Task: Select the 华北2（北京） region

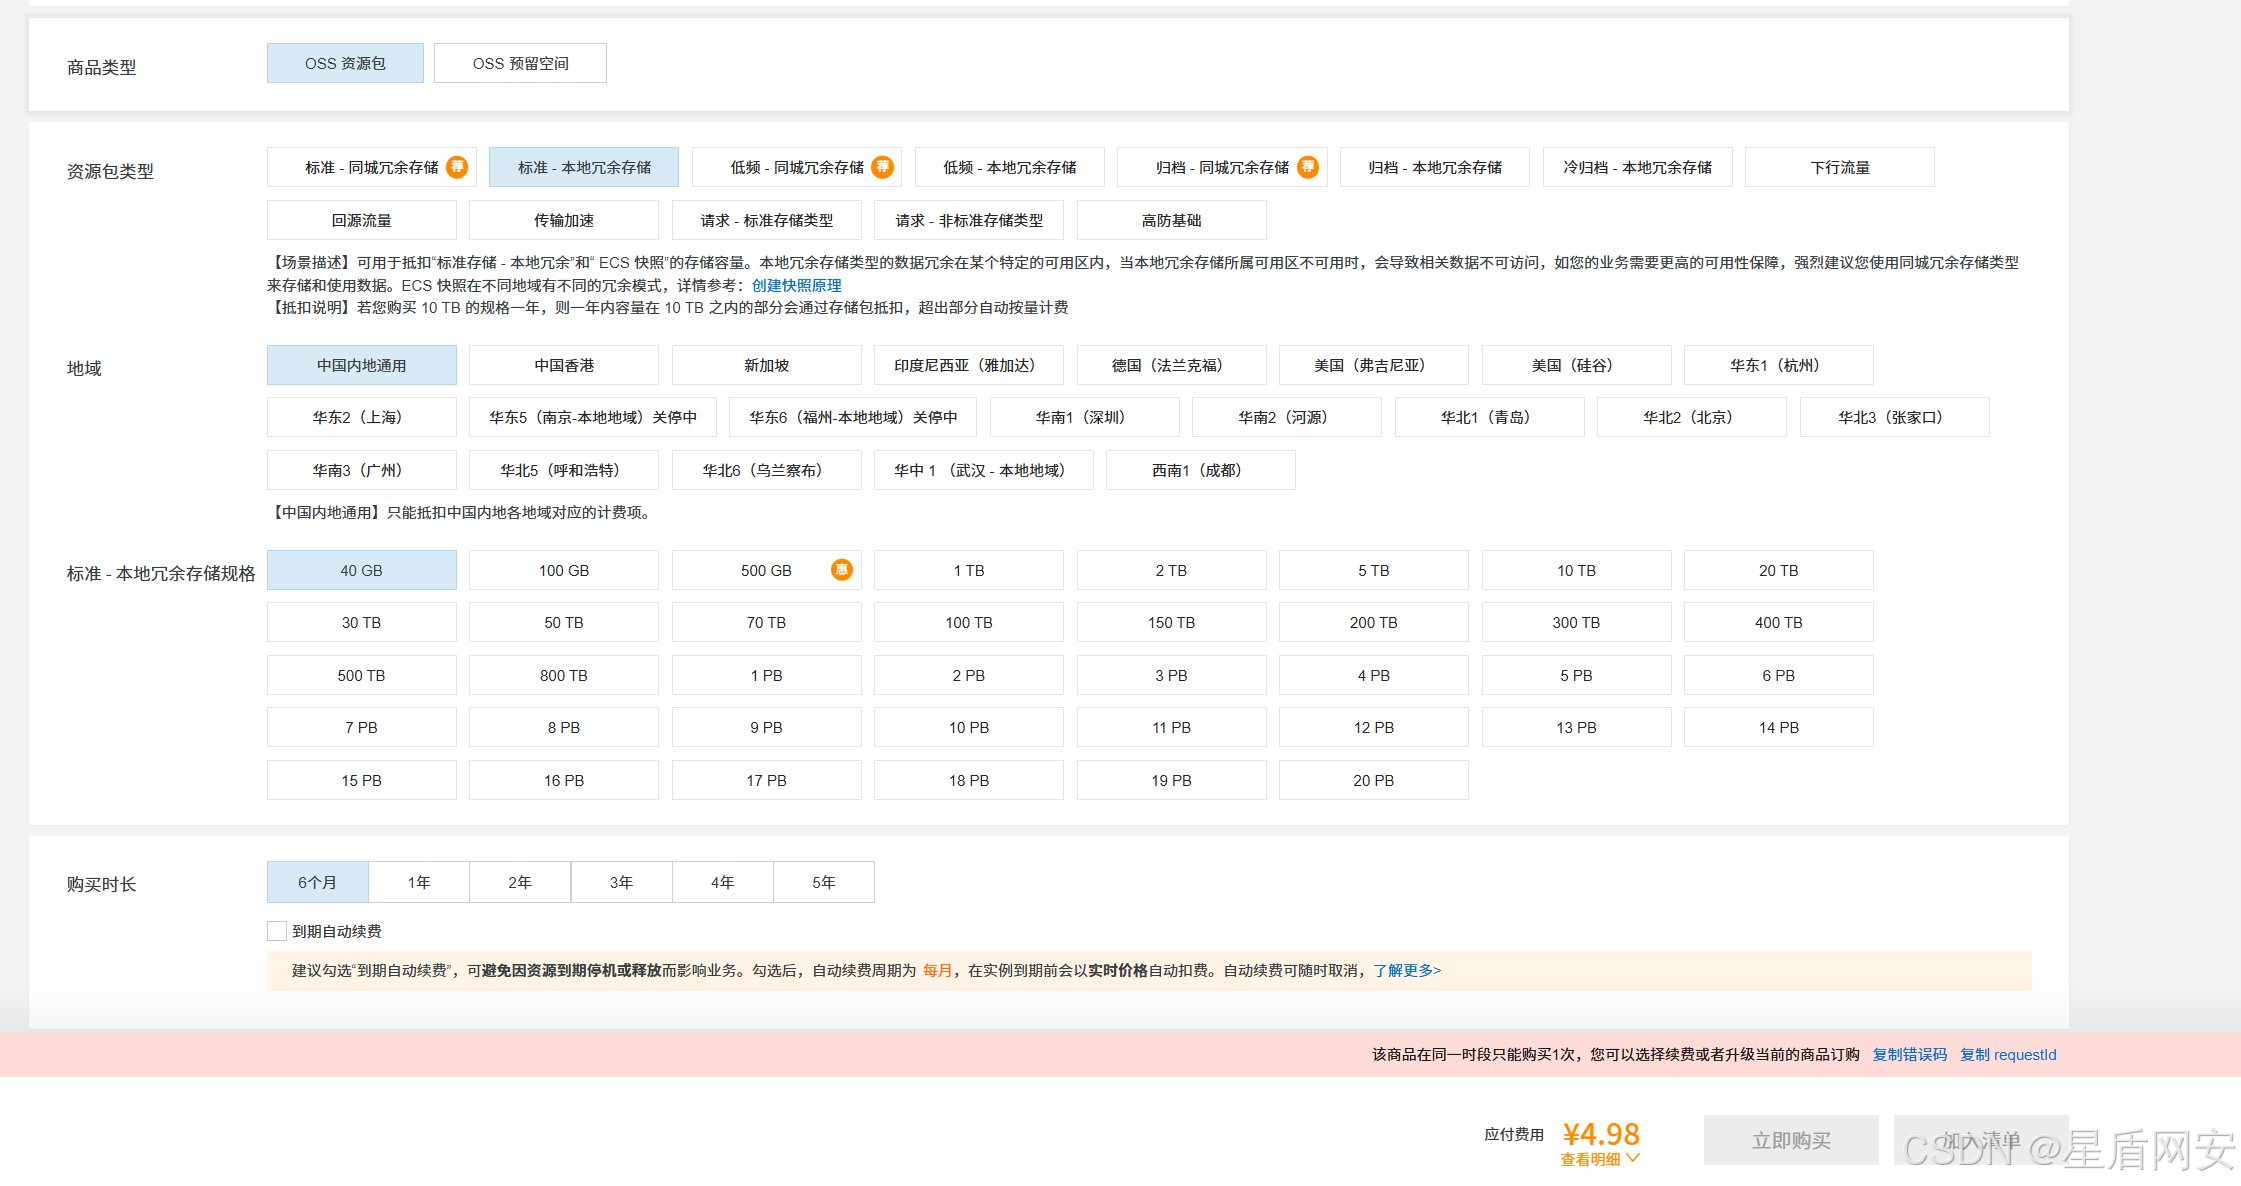Action: pyautogui.click(x=1691, y=417)
